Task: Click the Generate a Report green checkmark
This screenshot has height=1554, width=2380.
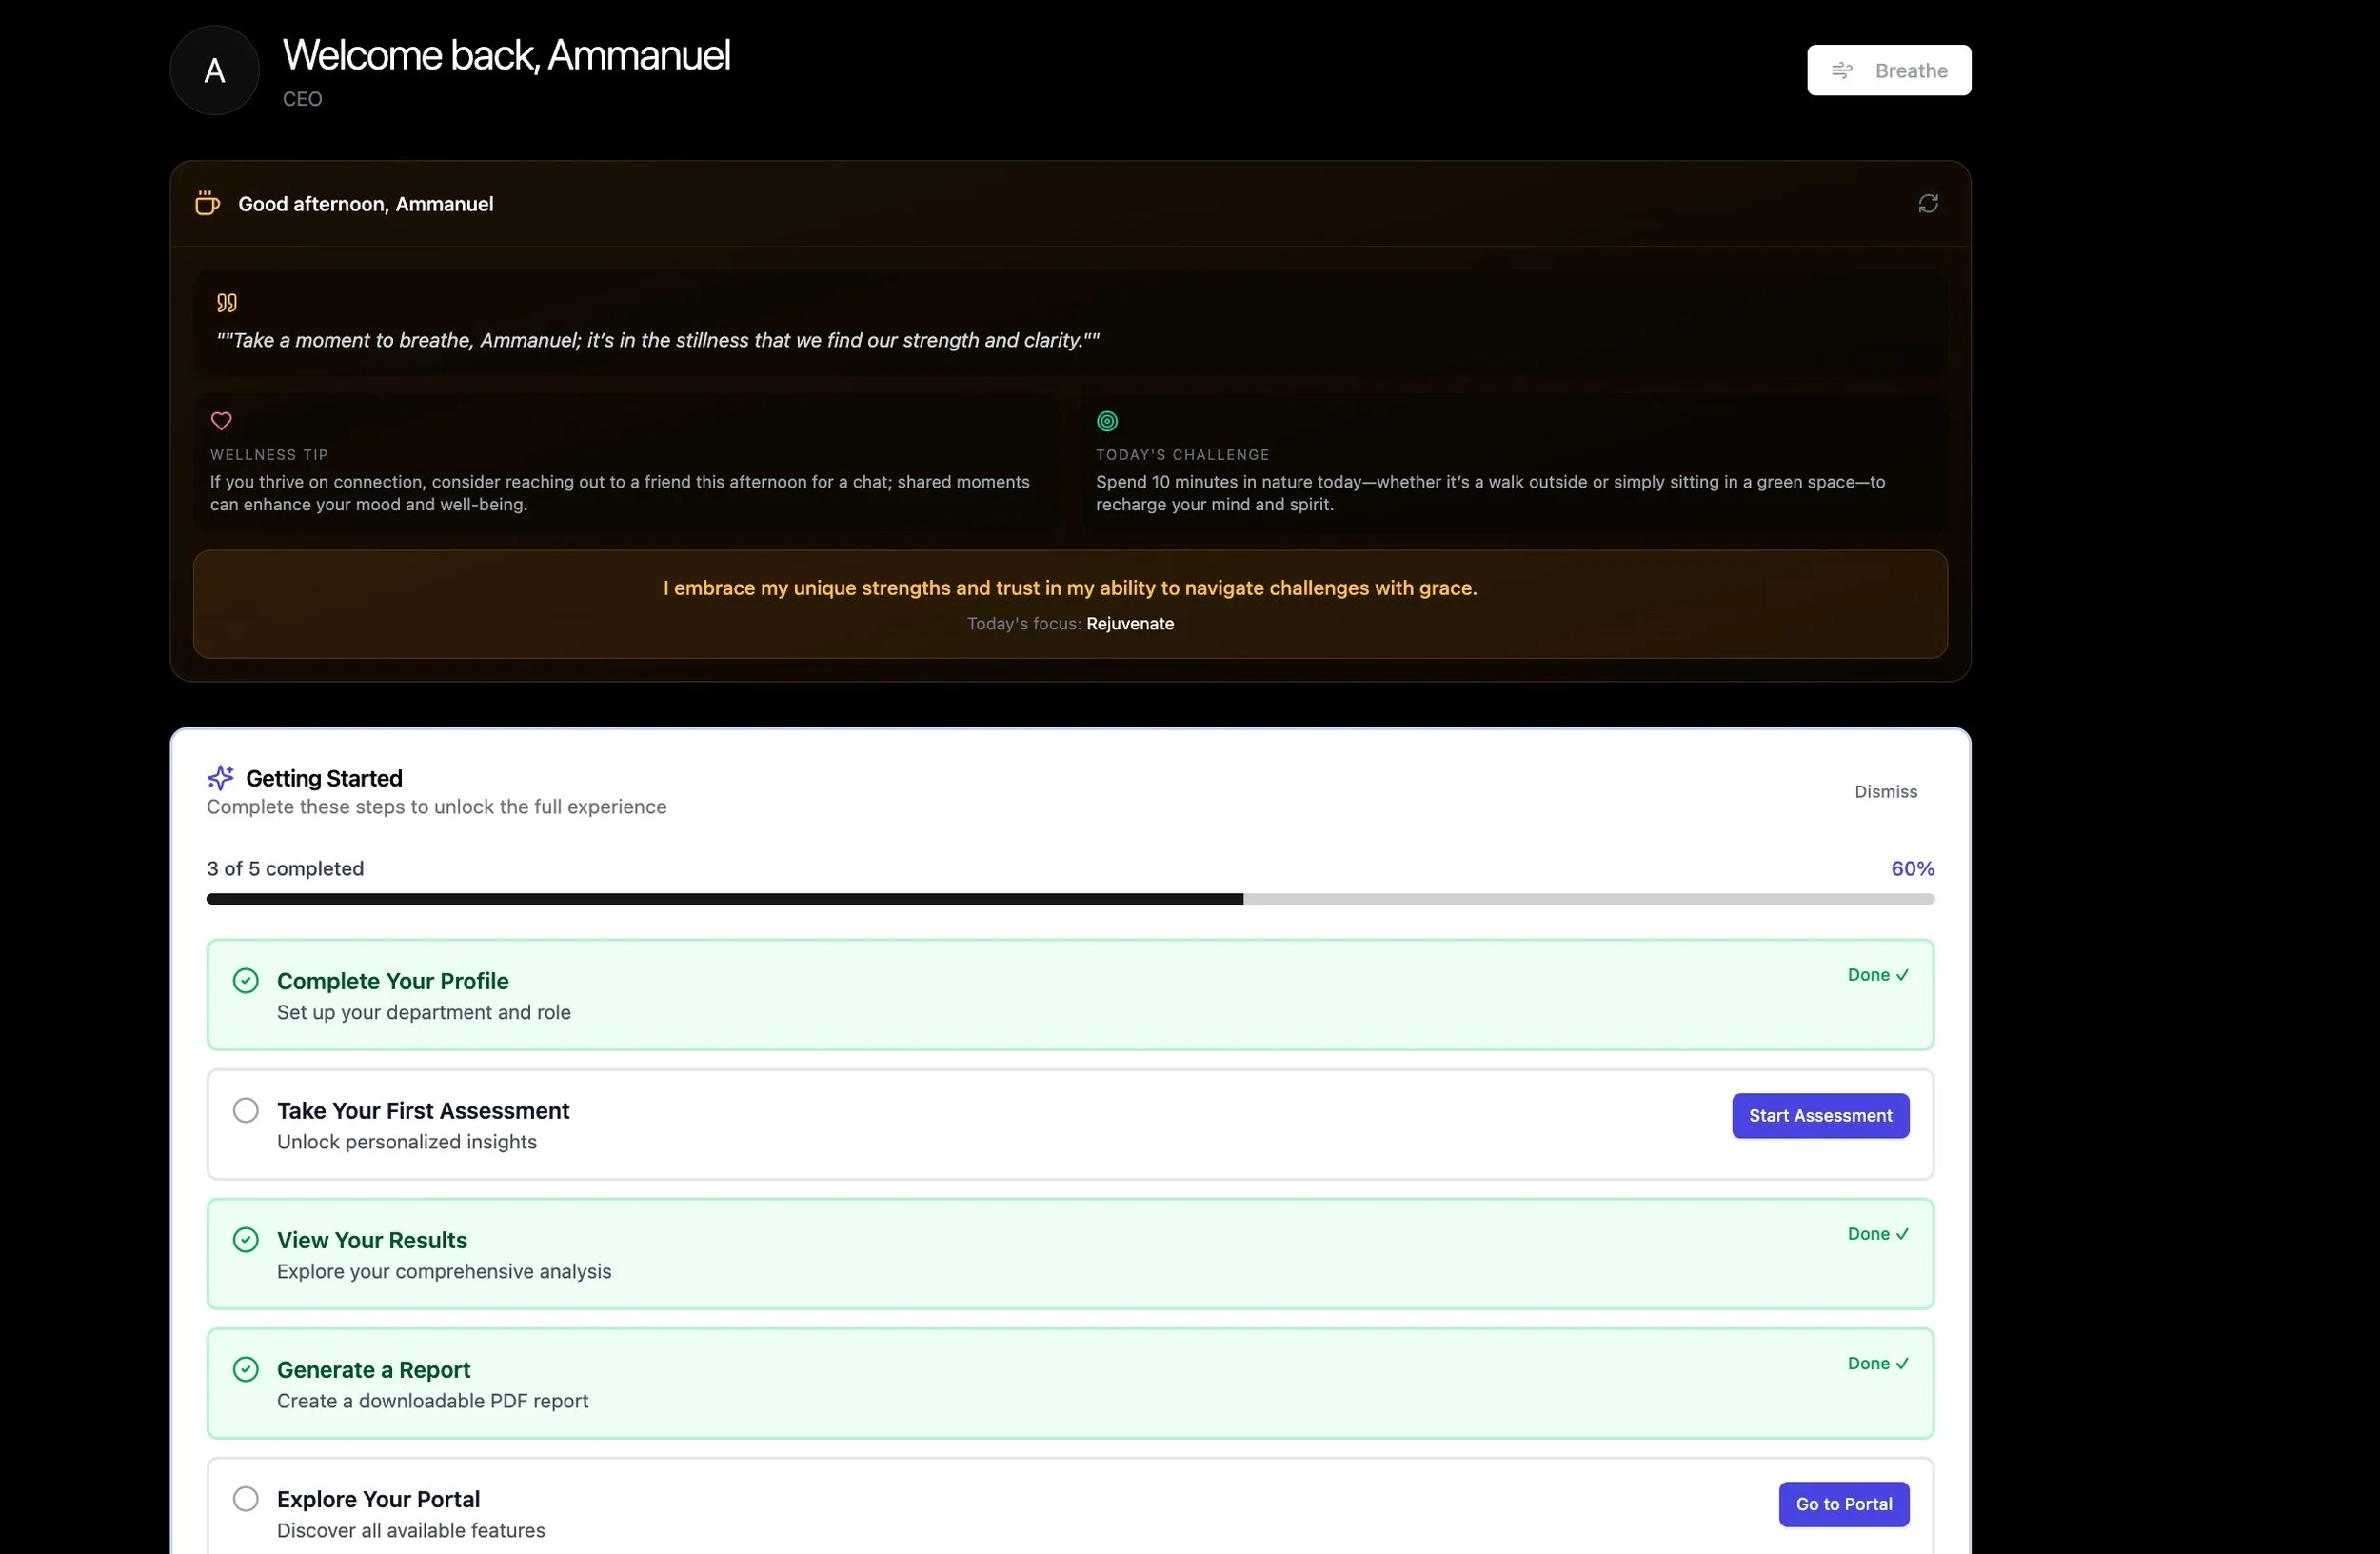Action: click(x=245, y=1369)
